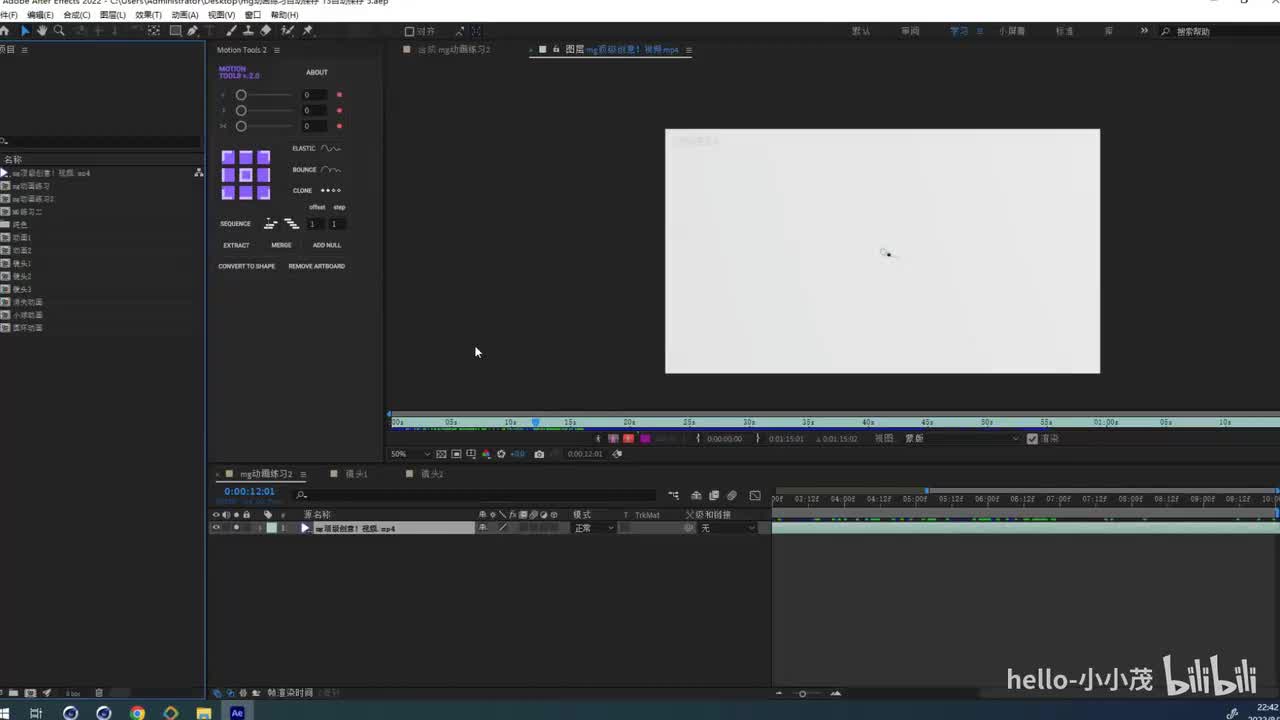Screen dimensions: 1280x720
Task: Click the second Sequence stagger icon
Action: (x=291, y=224)
